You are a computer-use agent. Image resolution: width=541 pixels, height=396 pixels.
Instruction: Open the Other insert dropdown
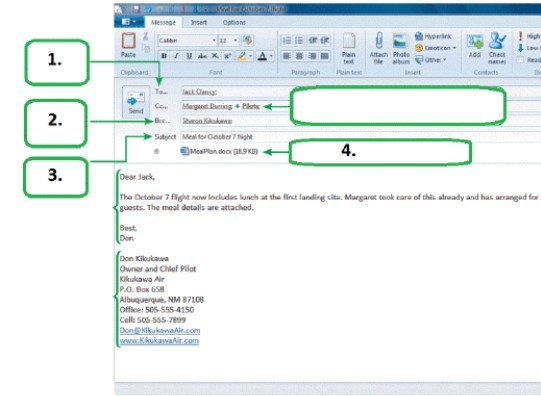tap(431, 60)
